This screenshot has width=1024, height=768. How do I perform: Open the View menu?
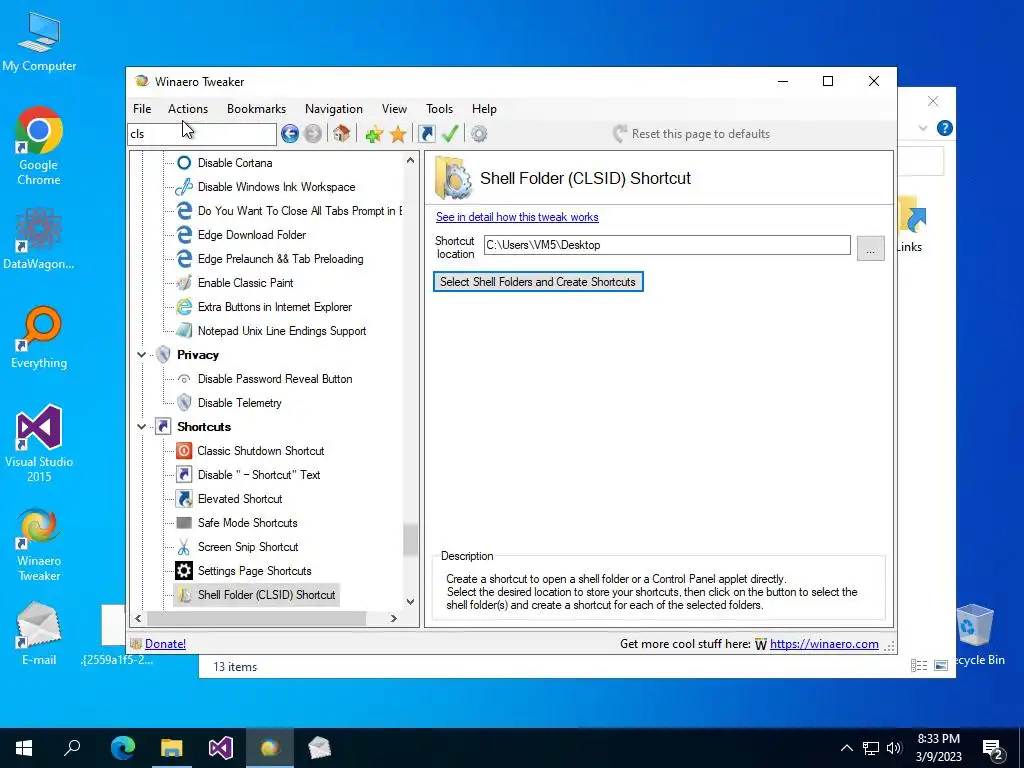pos(394,109)
